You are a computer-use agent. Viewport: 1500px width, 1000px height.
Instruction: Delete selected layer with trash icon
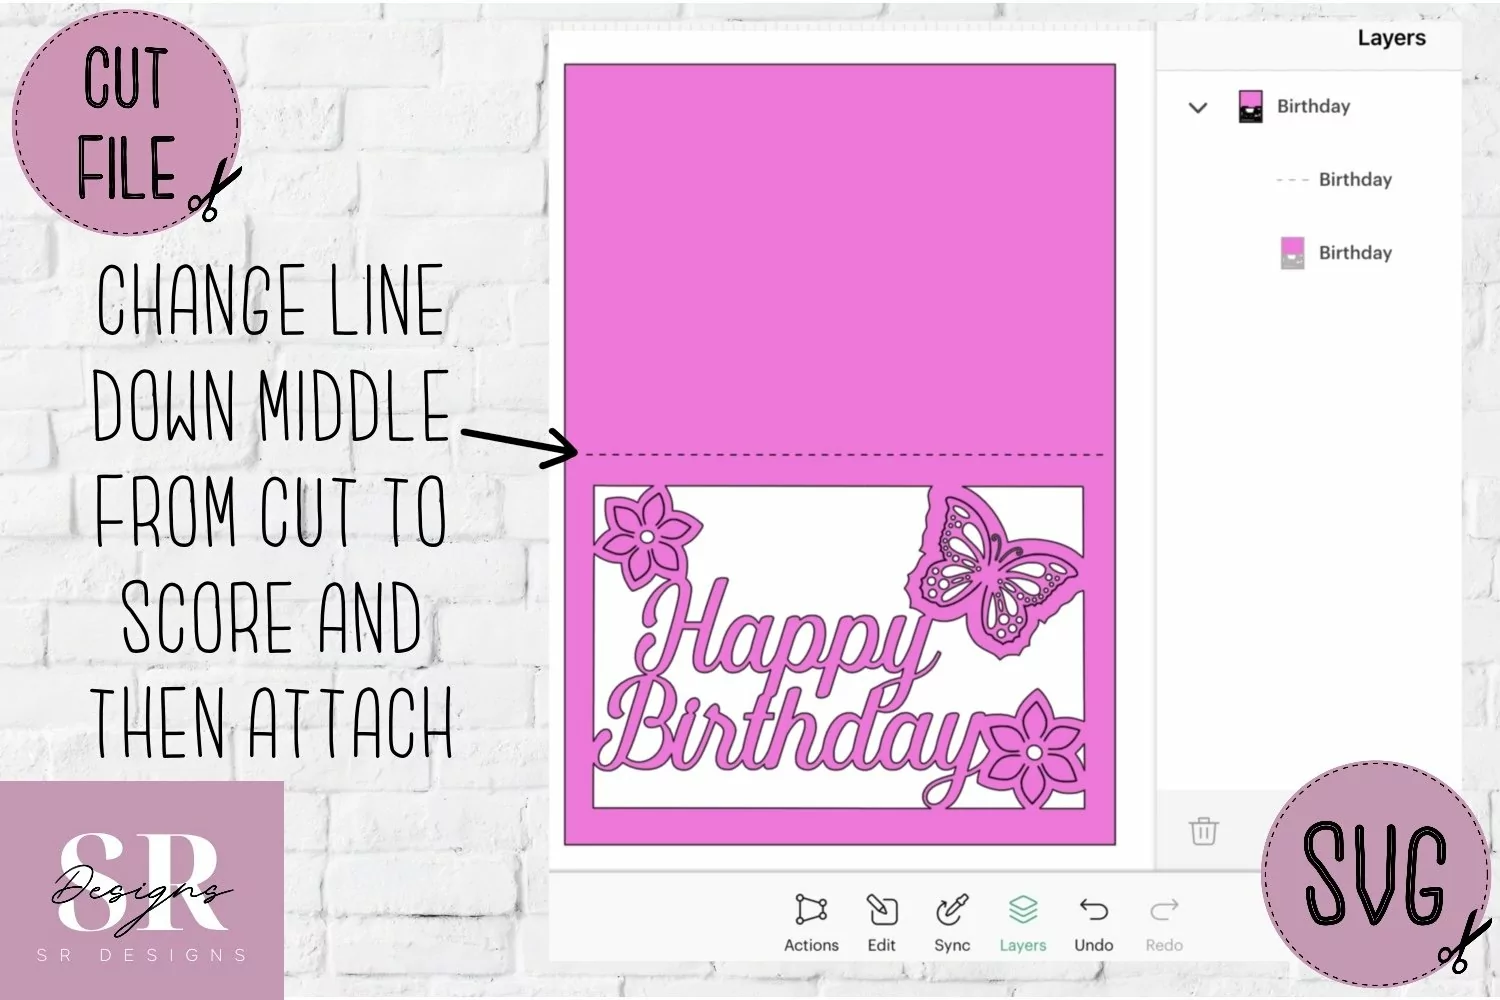1203,830
